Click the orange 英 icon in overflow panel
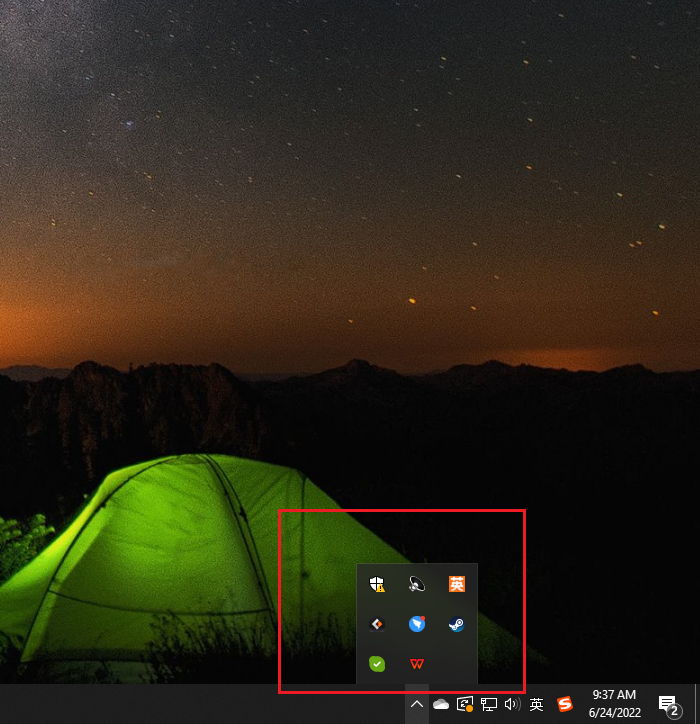700x724 pixels. [457, 585]
